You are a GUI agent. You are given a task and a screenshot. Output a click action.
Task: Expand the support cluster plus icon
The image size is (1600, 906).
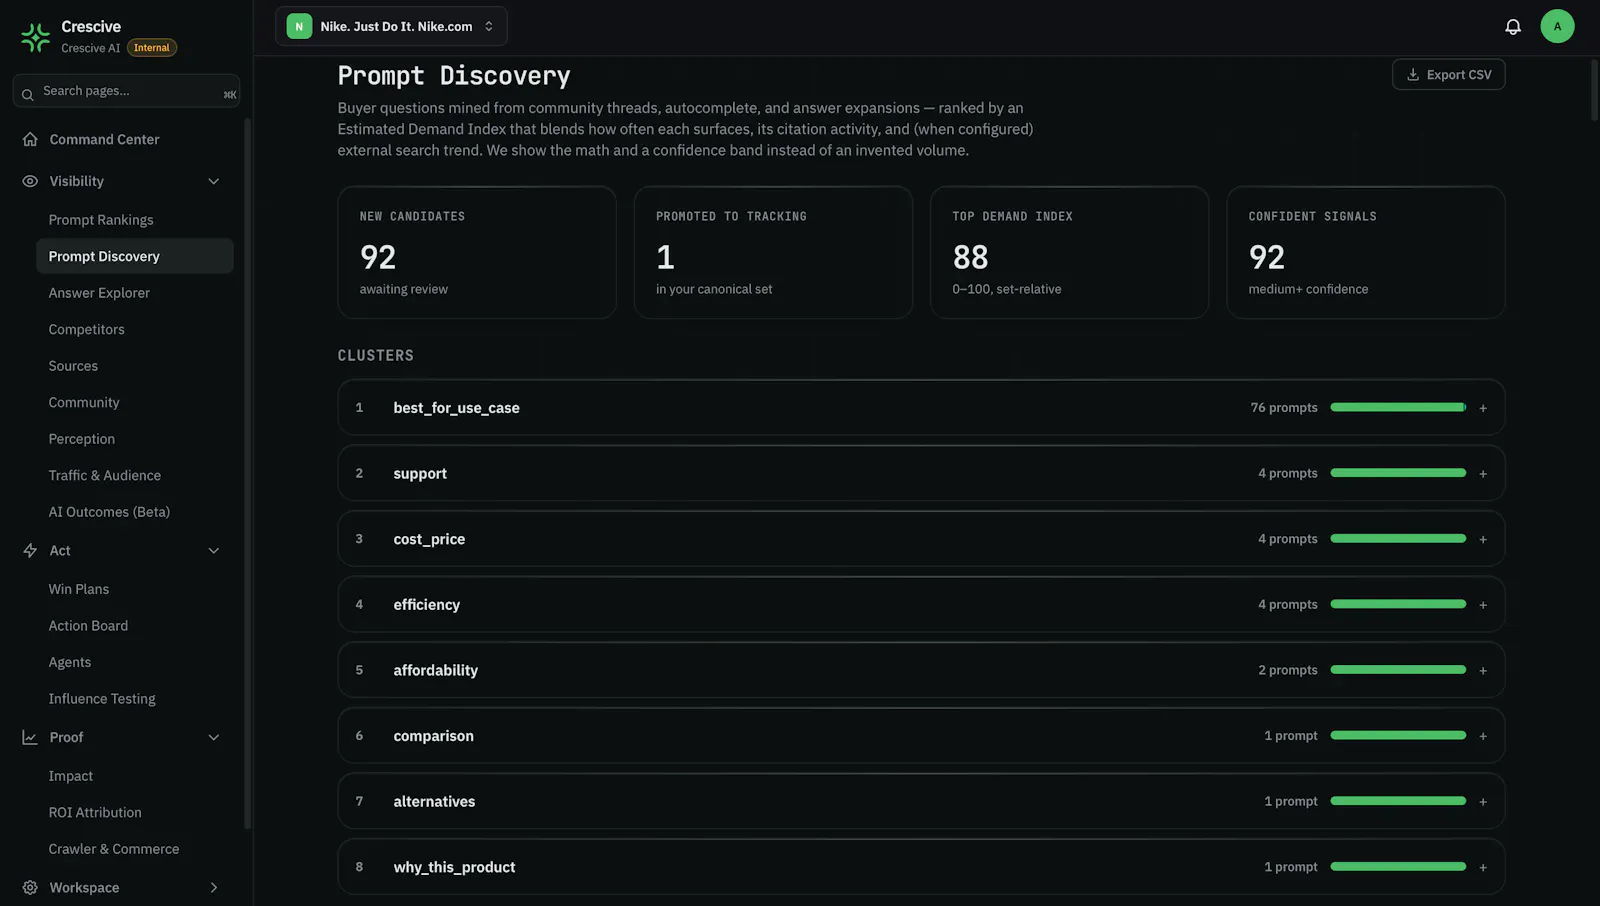point(1483,474)
